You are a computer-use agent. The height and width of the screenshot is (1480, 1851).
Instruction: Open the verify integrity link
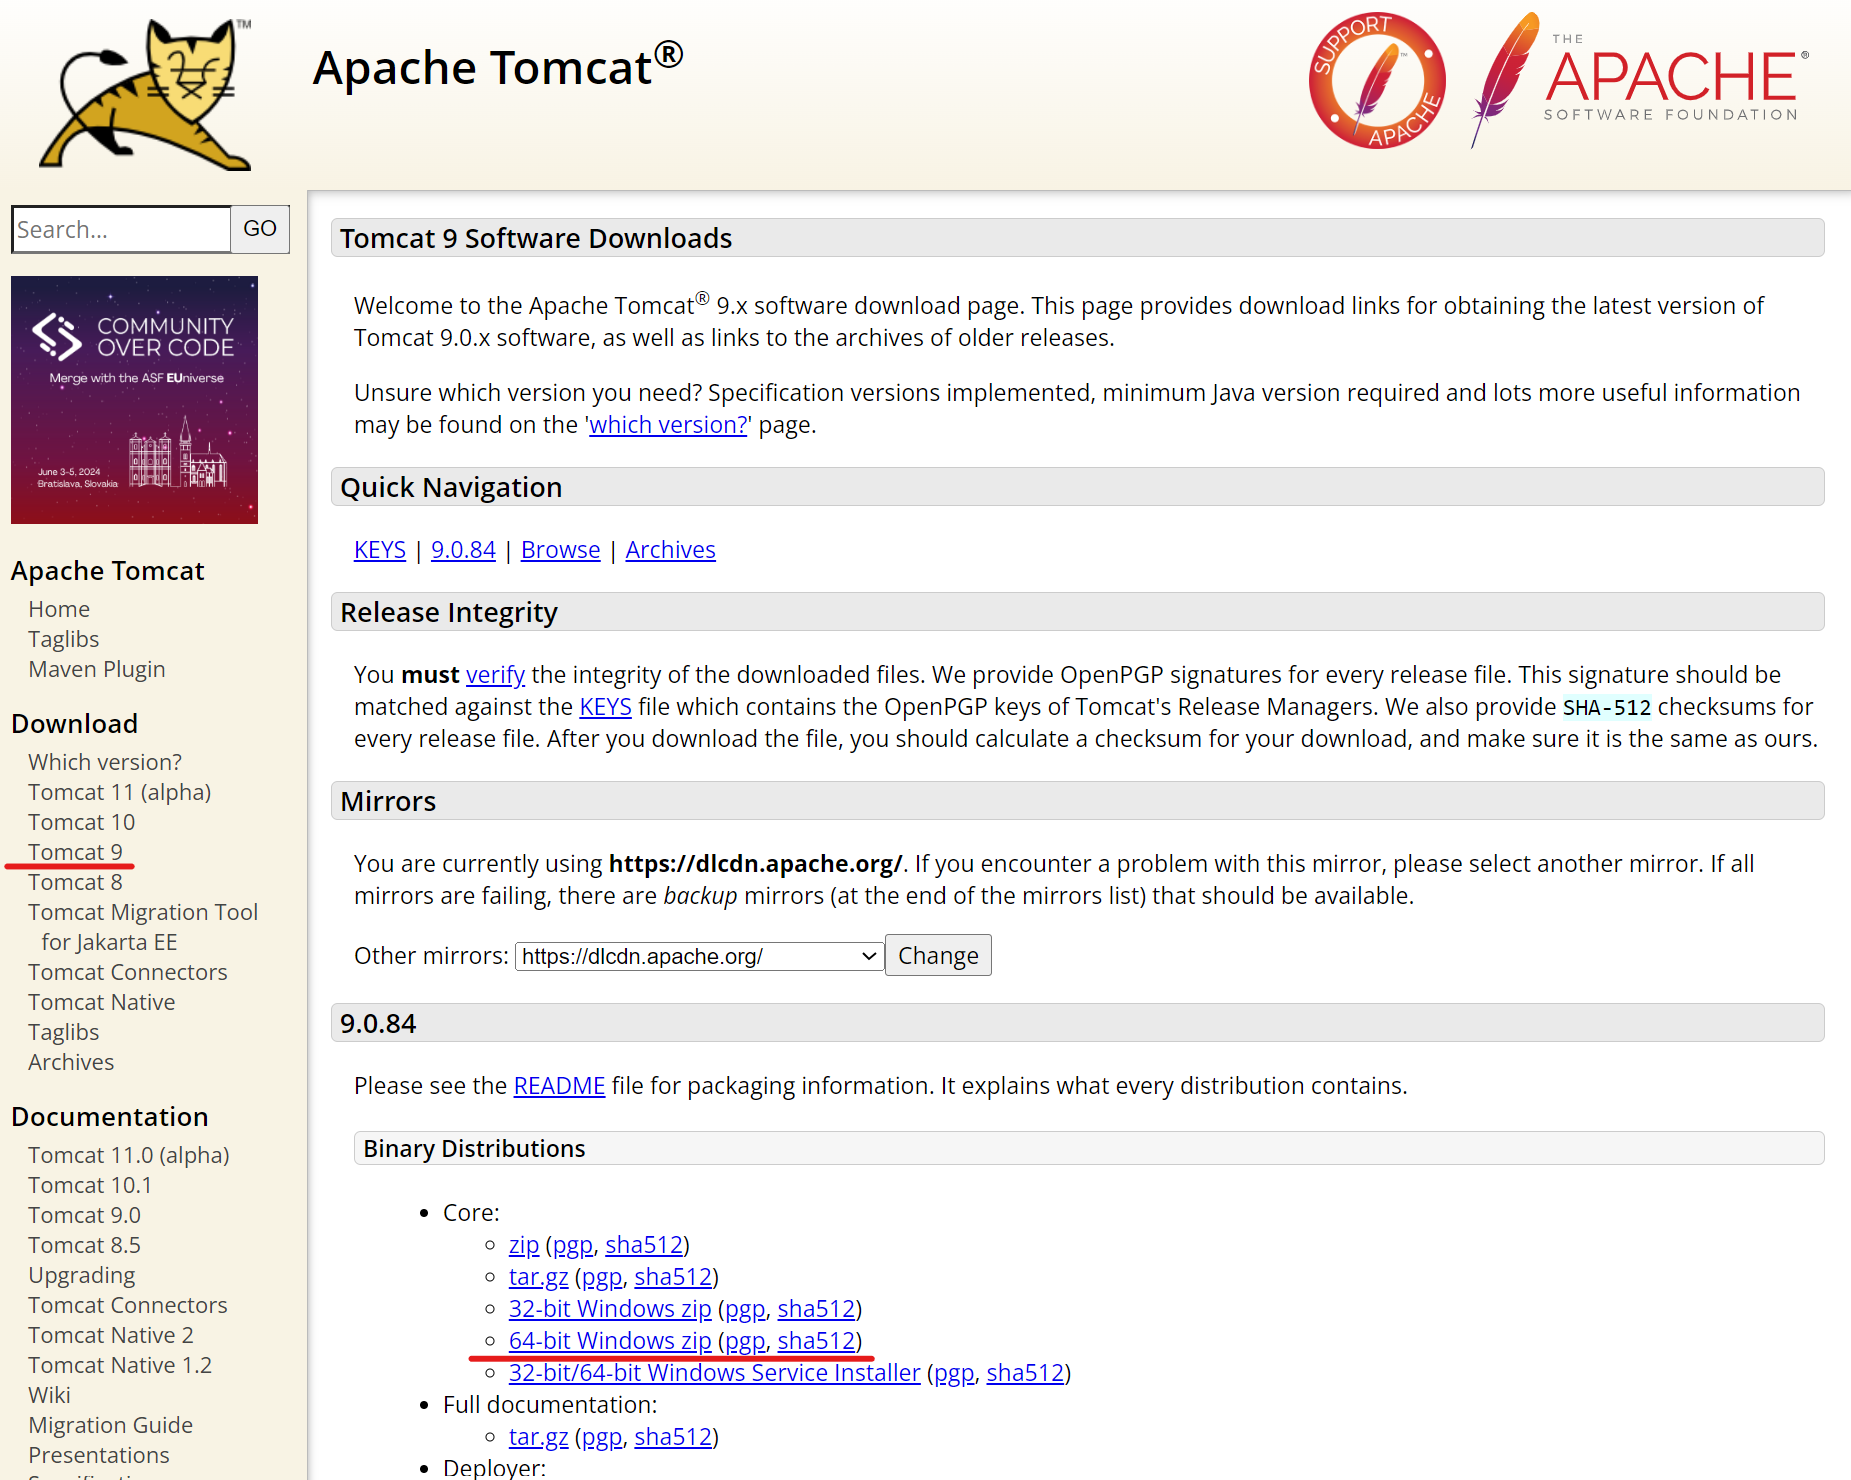point(495,675)
